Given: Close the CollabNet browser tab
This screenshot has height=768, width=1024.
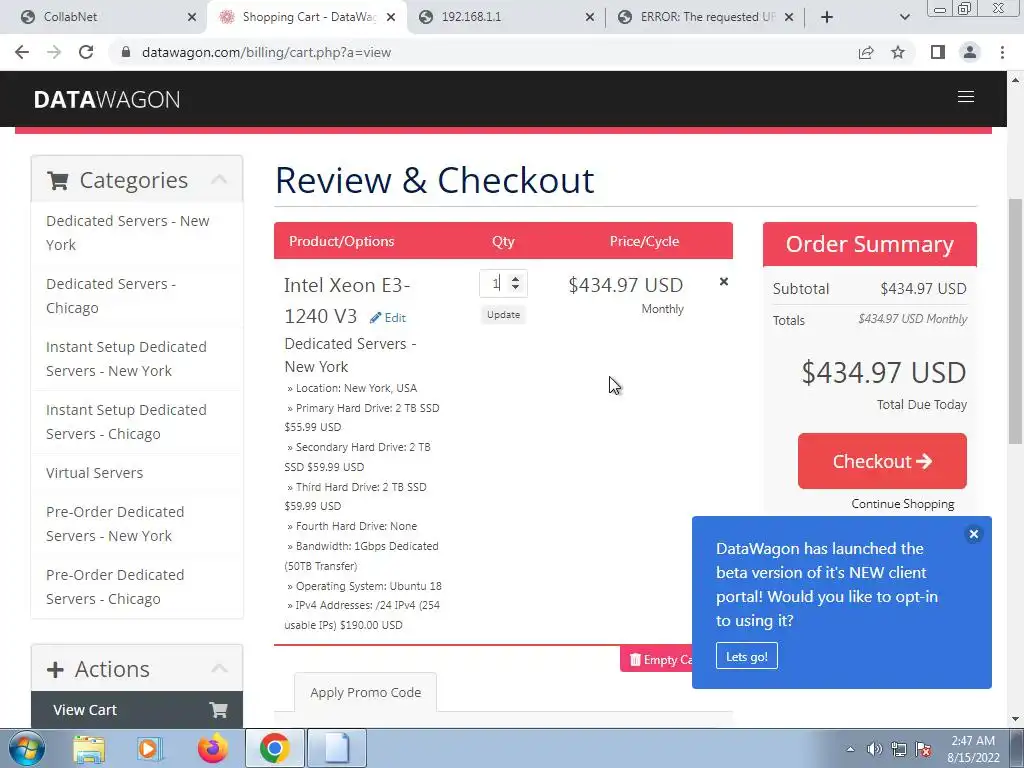Looking at the screenshot, I should coord(191,17).
